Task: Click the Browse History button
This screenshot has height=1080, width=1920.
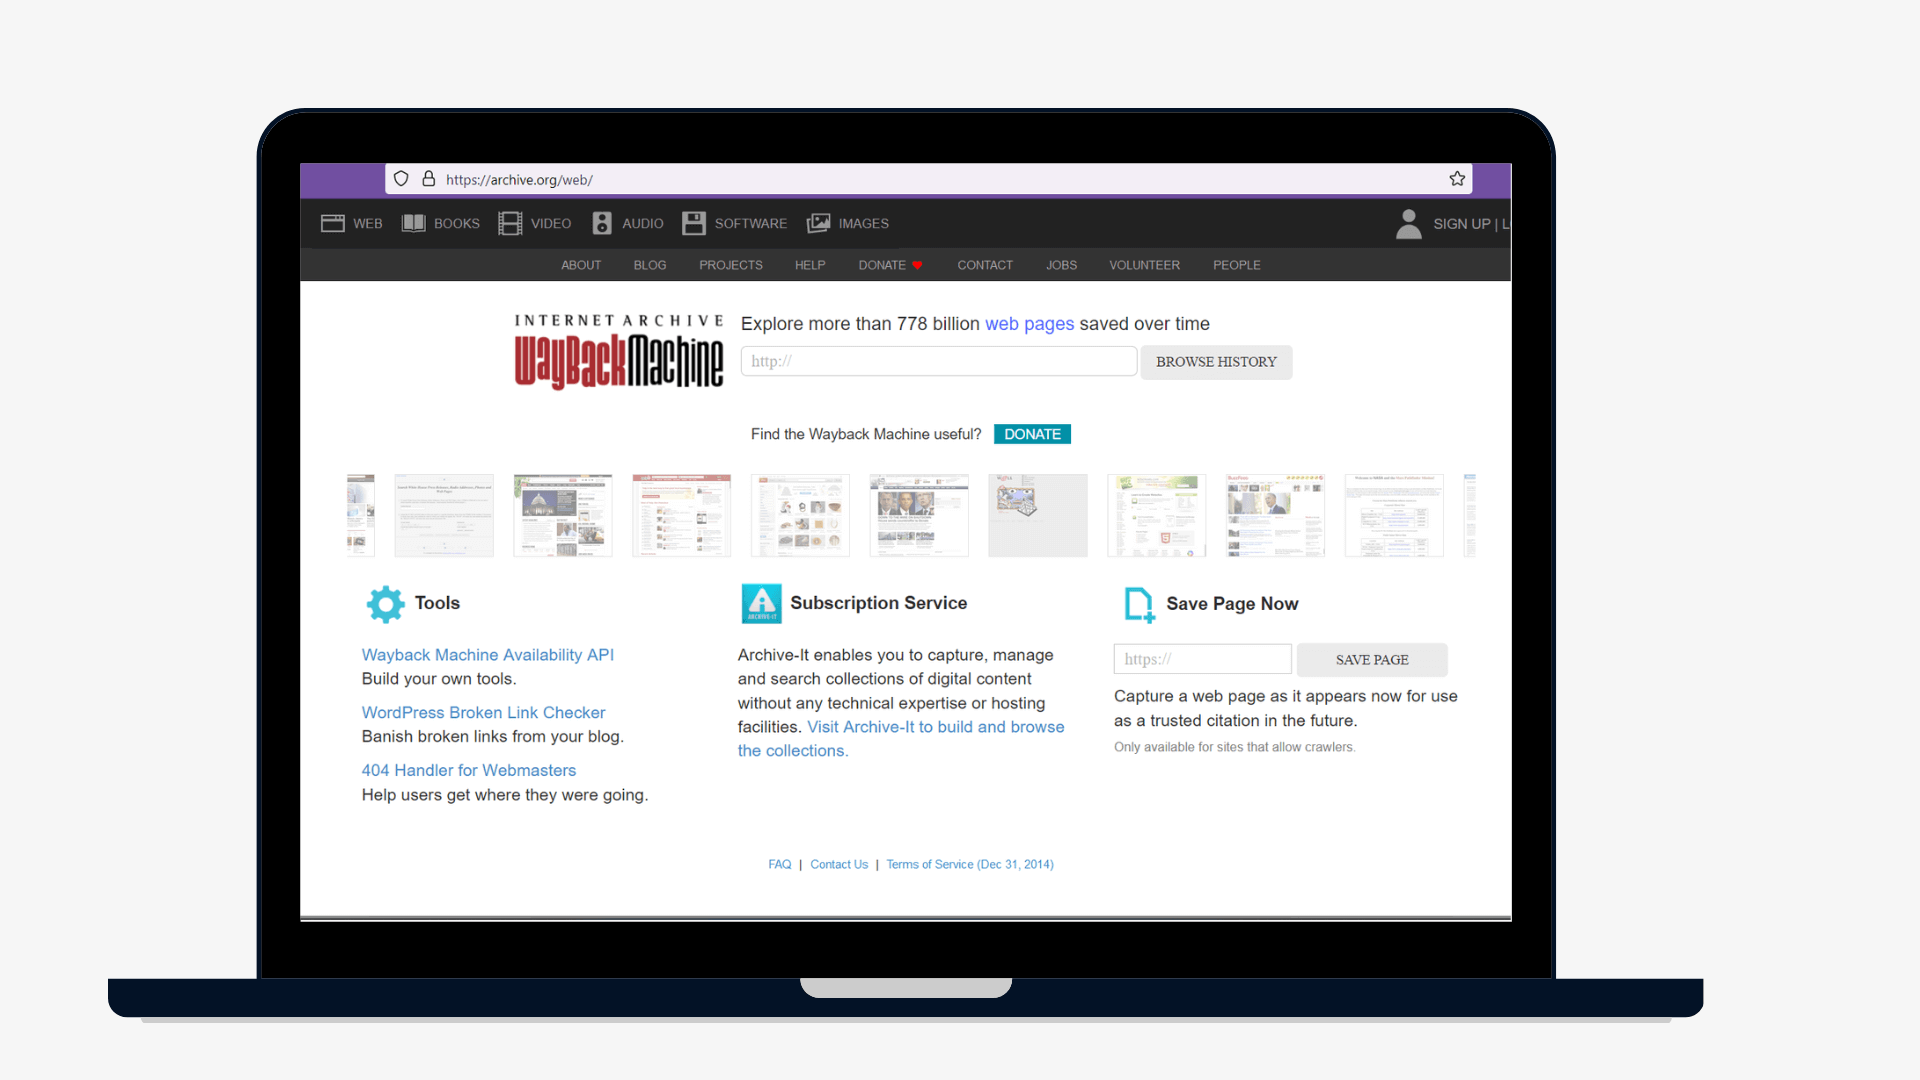Action: pos(1216,362)
